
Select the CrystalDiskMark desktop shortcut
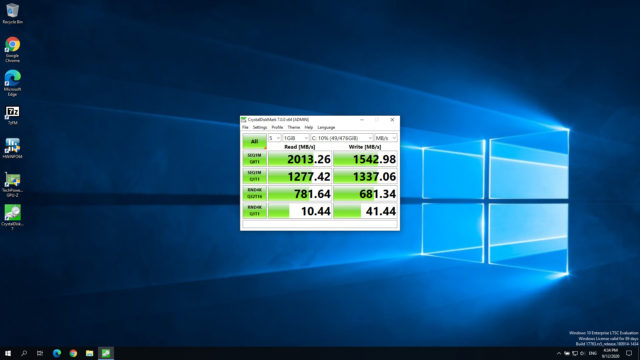coord(12,218)
